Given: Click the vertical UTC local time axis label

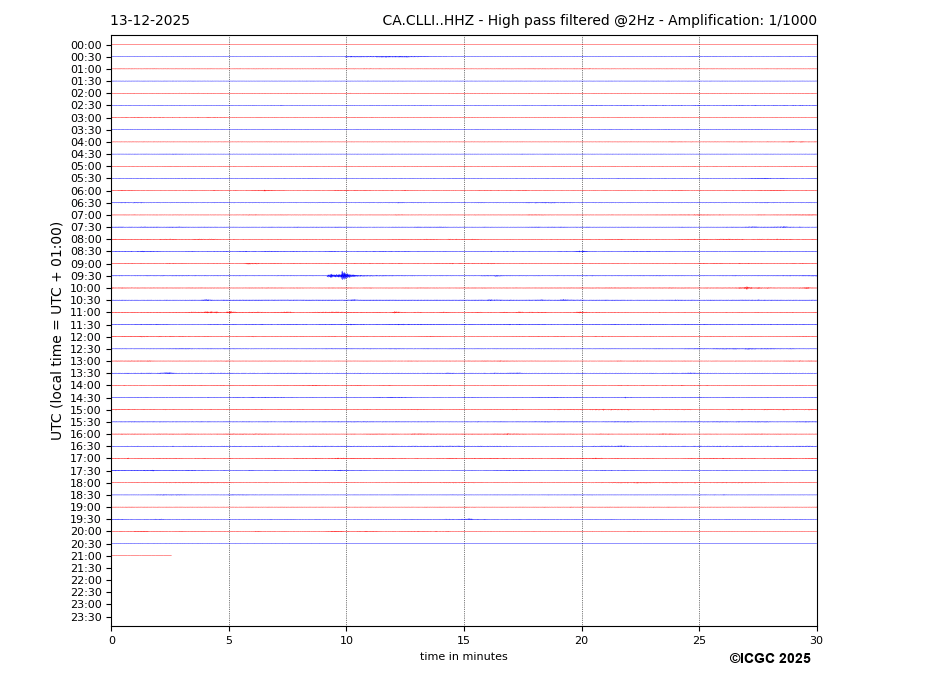Looking at the screenshot, I should [x=57, y=330].
